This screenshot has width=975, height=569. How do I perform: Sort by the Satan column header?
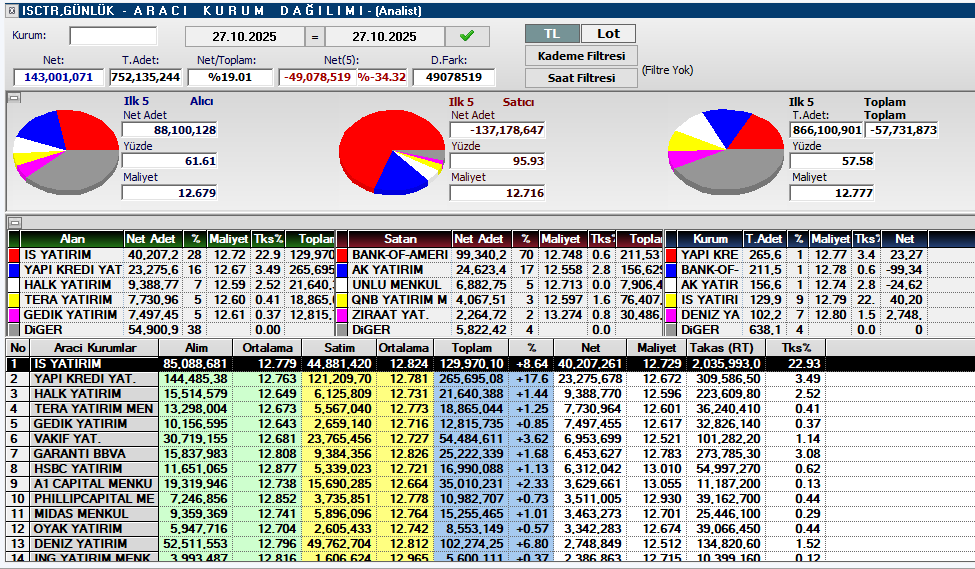pos(400,239)
